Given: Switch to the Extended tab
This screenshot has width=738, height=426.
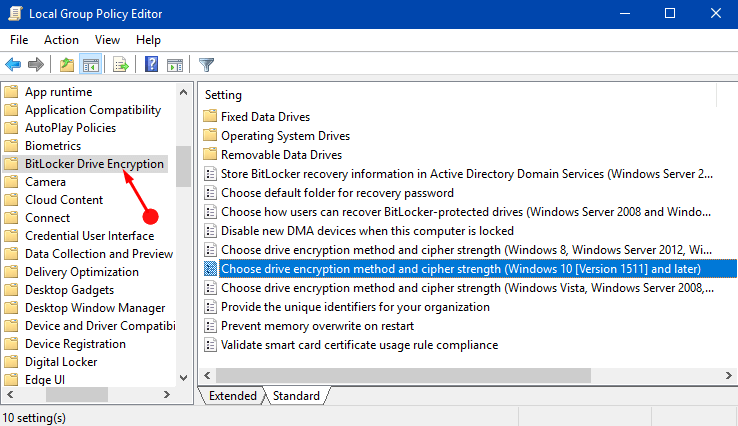Looking at the screenshot, I should tap(233, 396).
